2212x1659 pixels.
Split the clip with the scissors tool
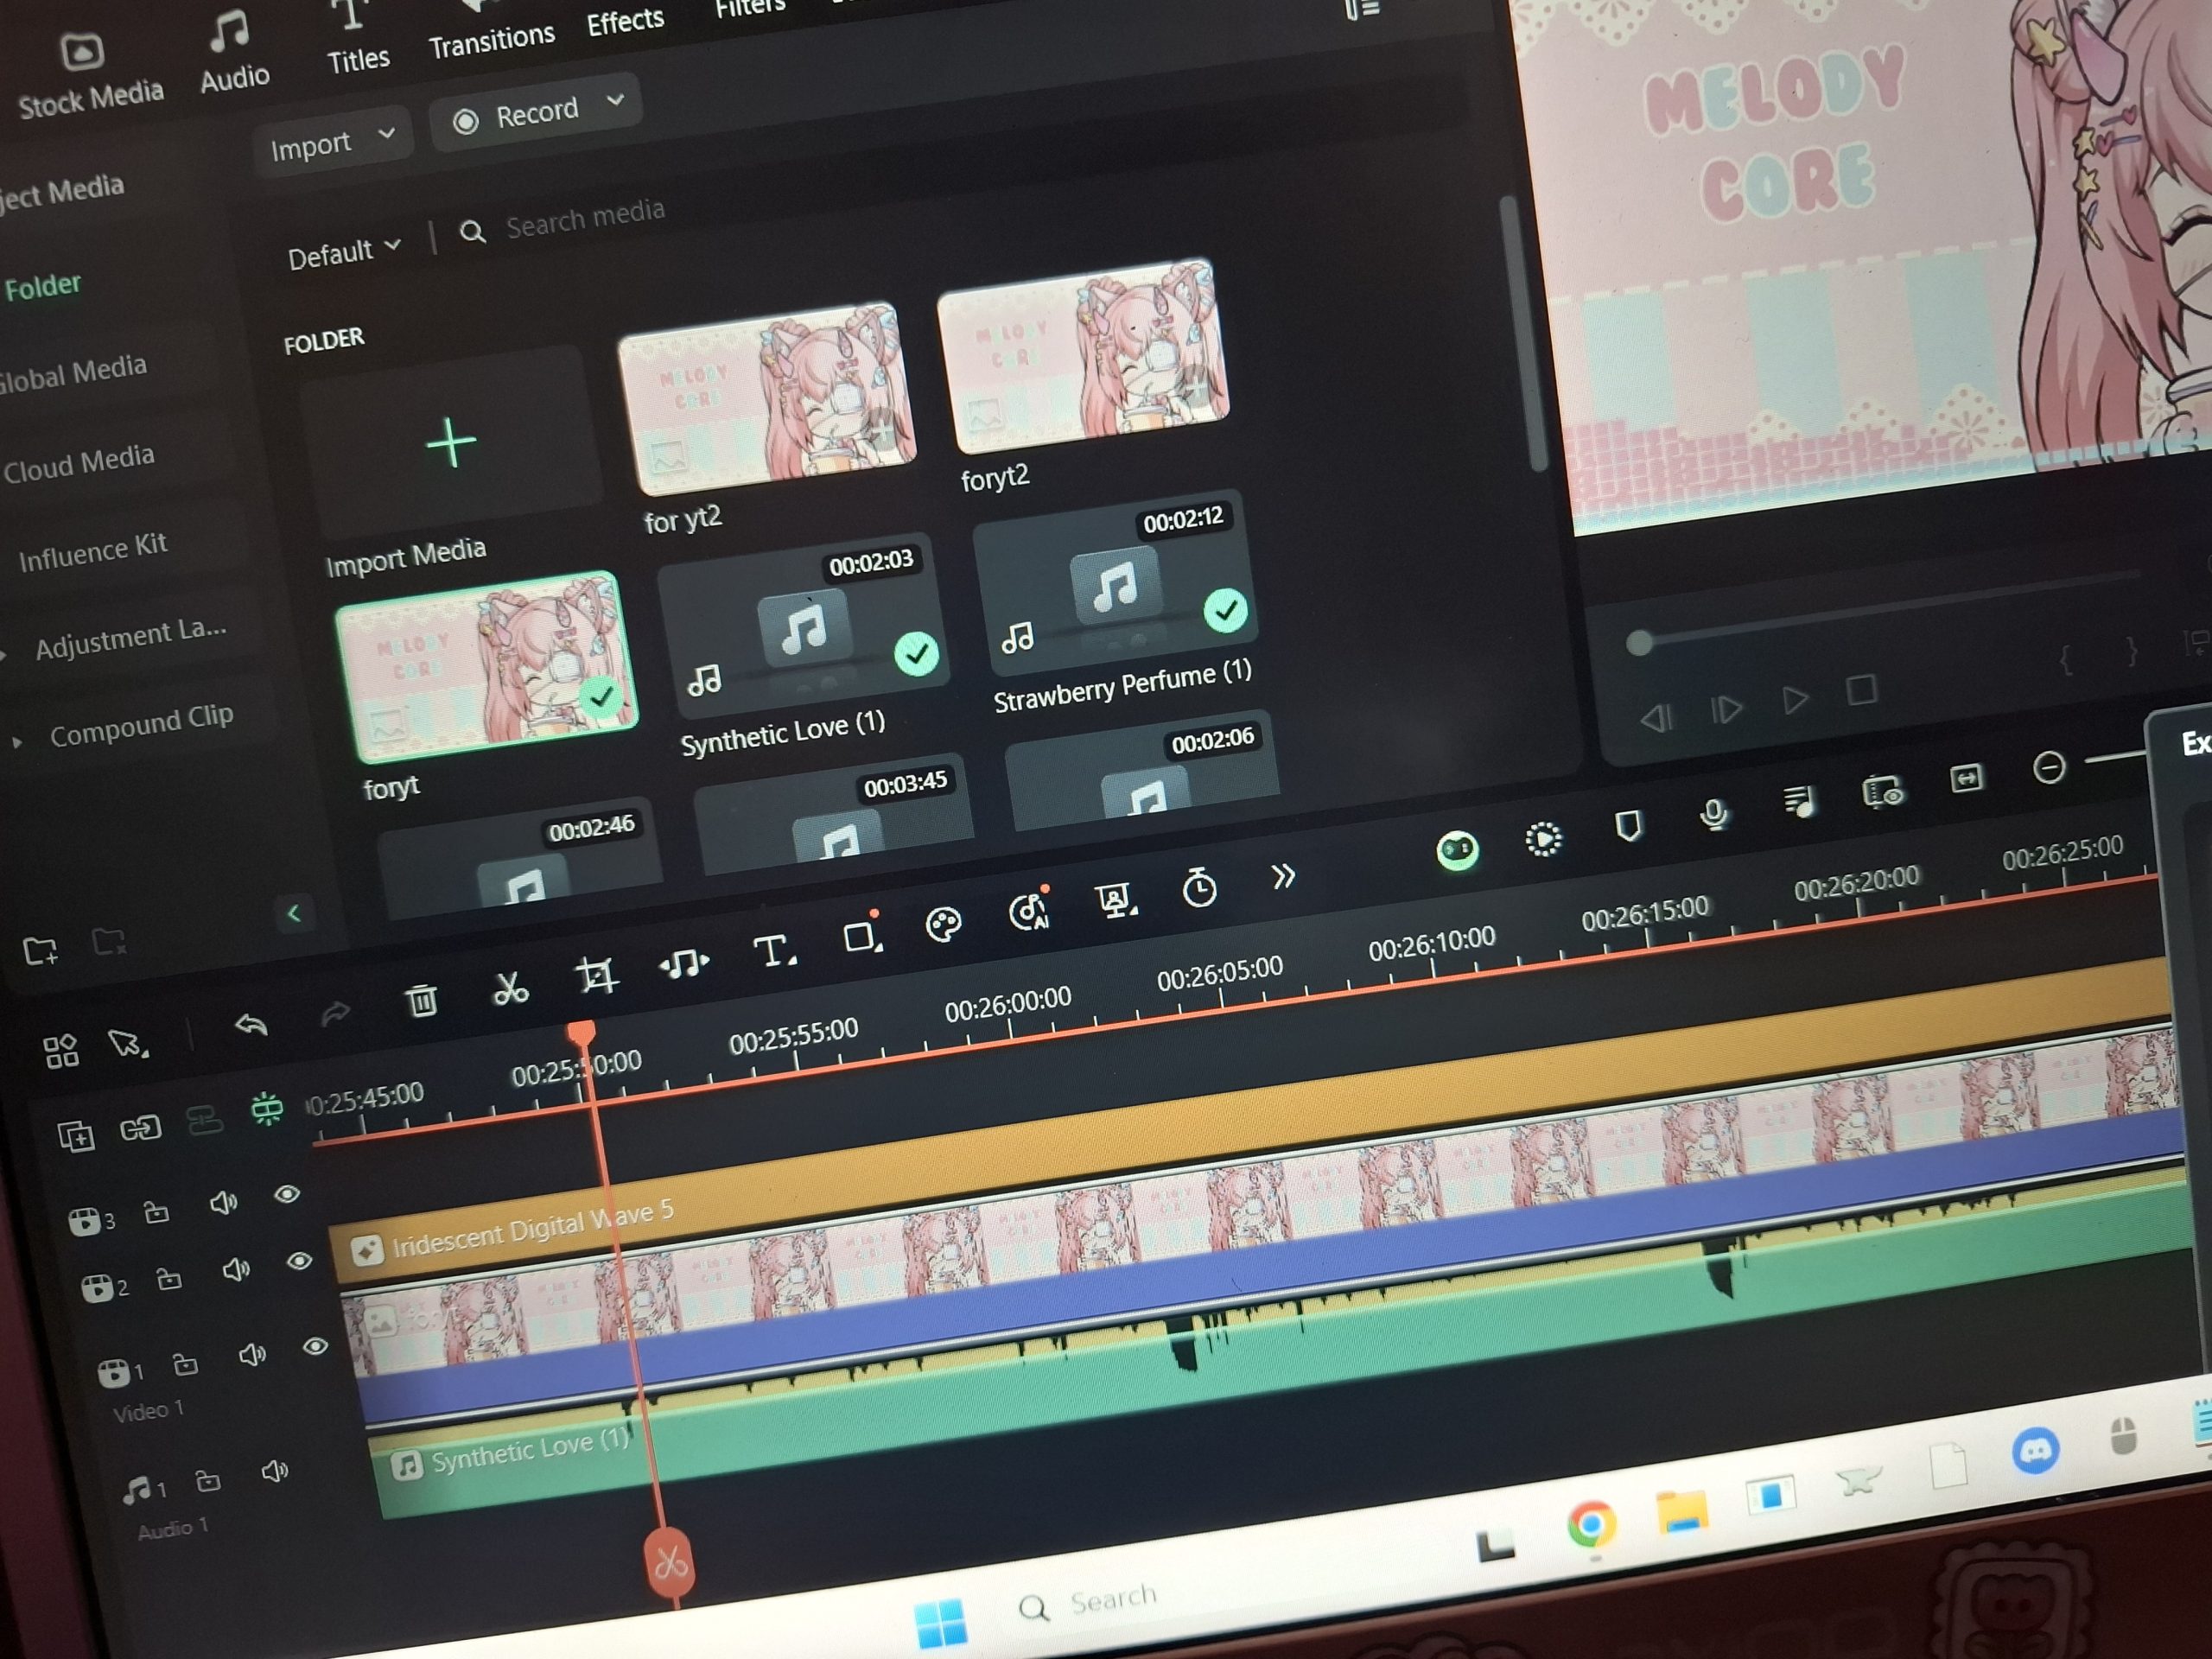click(x=510, y=988)
